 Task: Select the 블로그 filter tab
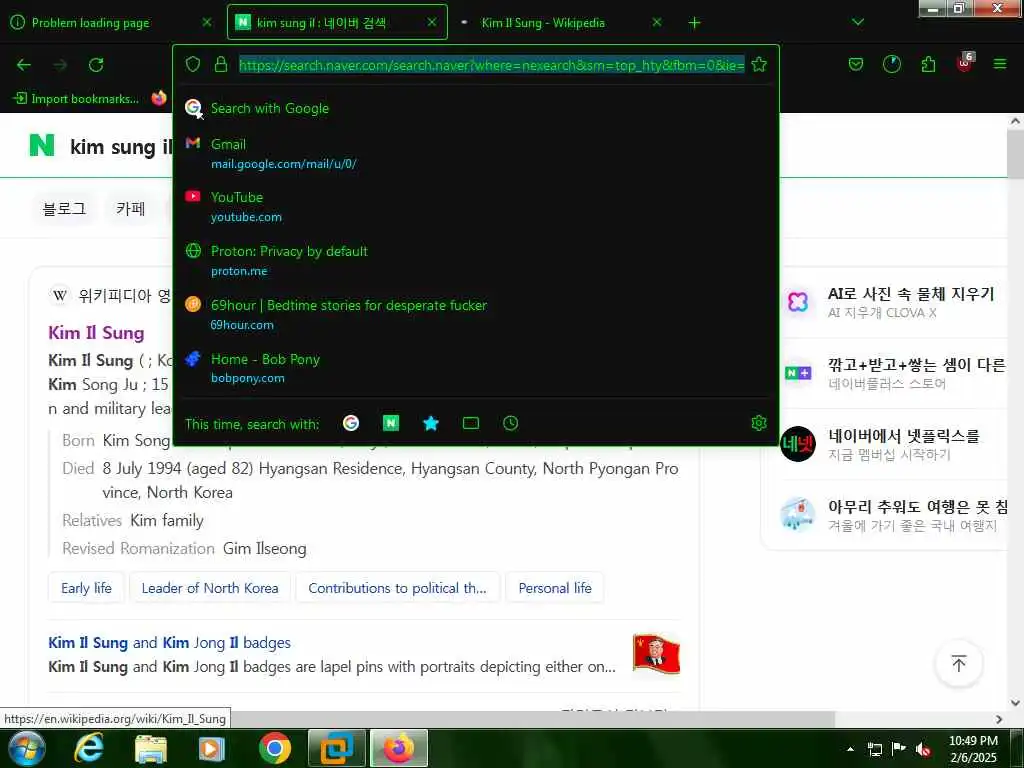(64, 208)
